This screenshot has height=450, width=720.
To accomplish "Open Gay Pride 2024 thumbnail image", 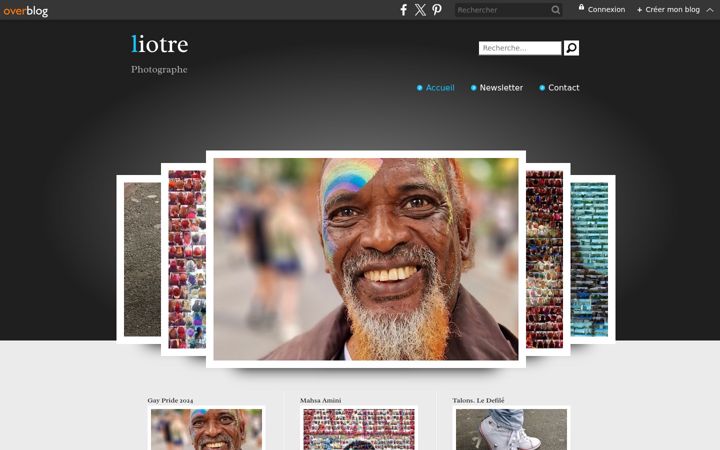I will tap(207, 429).
